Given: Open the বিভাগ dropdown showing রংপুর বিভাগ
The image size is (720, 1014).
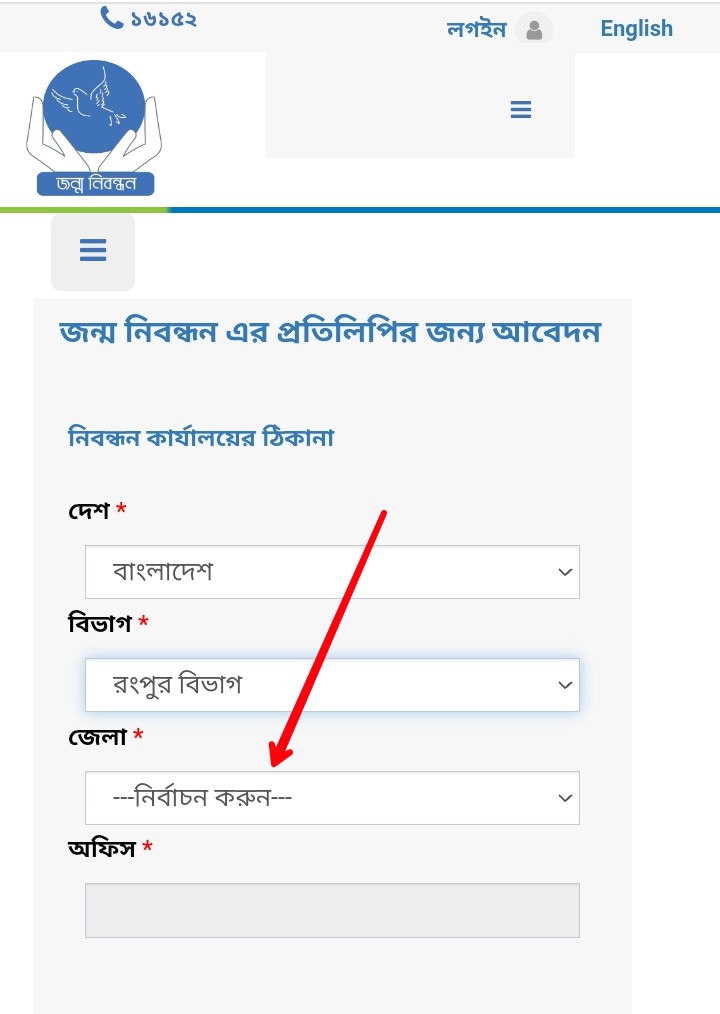Looking at the screenshot, I should pos(333,685).
